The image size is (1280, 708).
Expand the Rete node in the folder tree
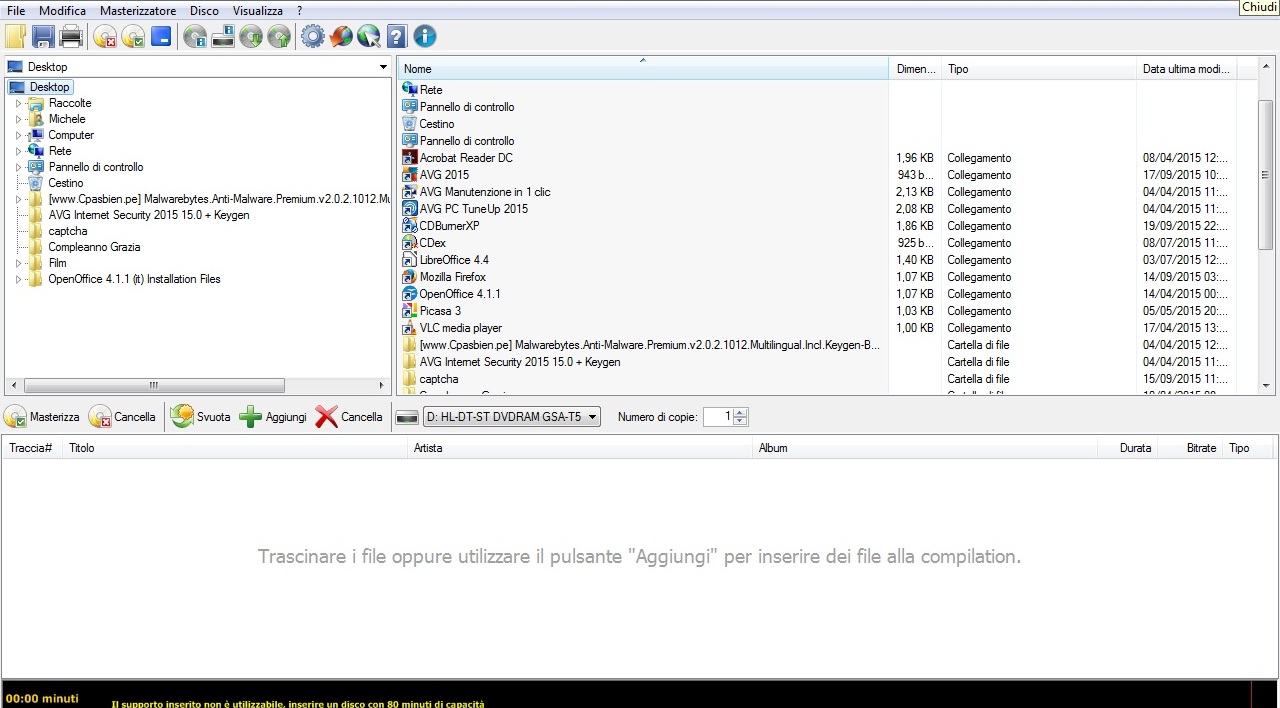pos(18,151)
